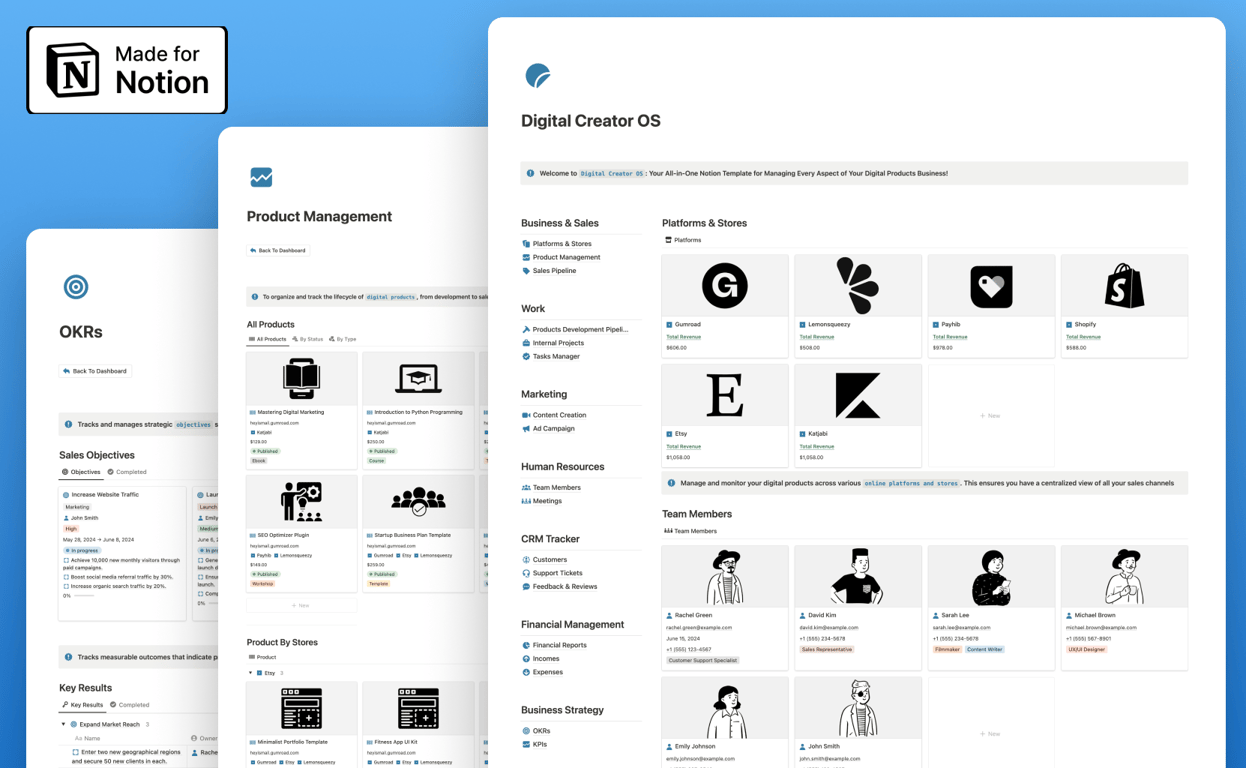This screenshot has height=768, width=1246.
Task: Add new product via + New in All Products
Action: [x=301, y=605]
